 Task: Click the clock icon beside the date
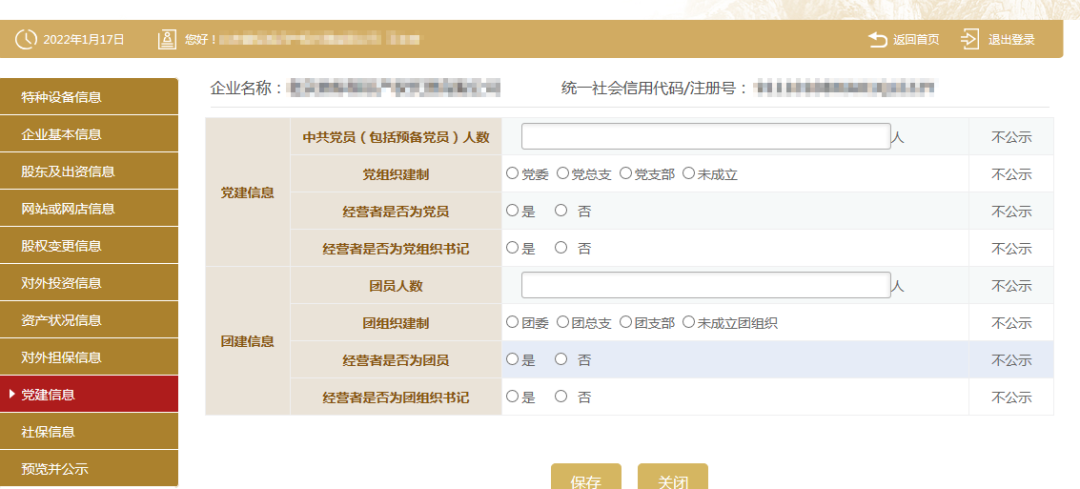point(25,40)
